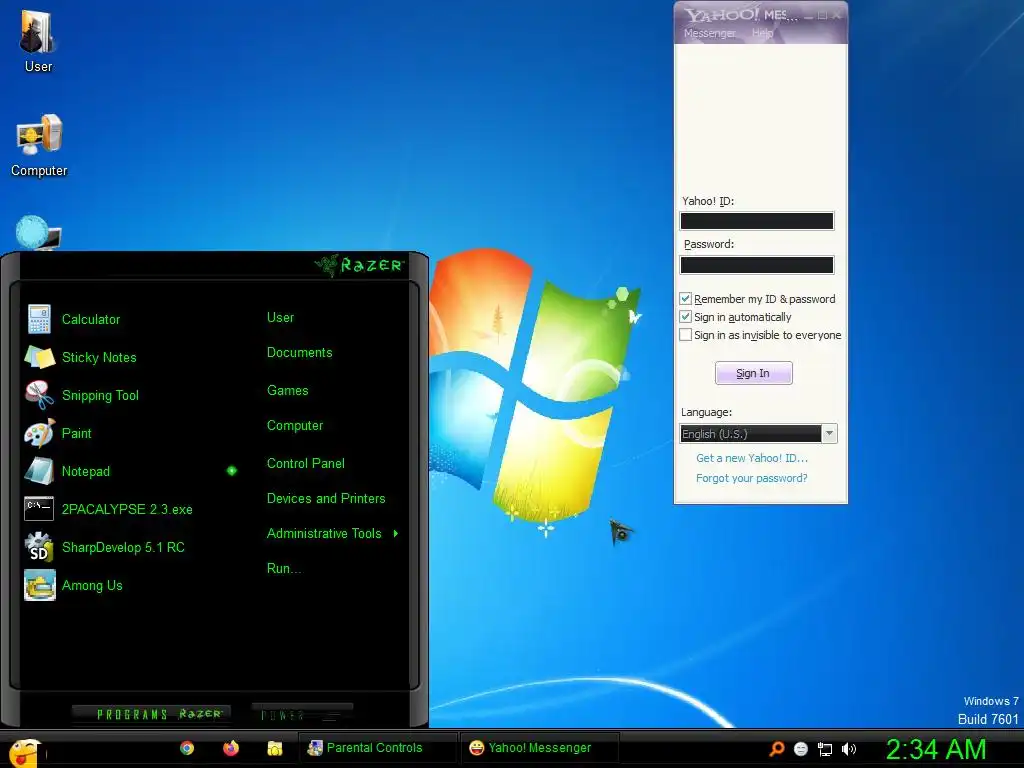
Task: Open the Among Us program icon
Action: point(39,584)
